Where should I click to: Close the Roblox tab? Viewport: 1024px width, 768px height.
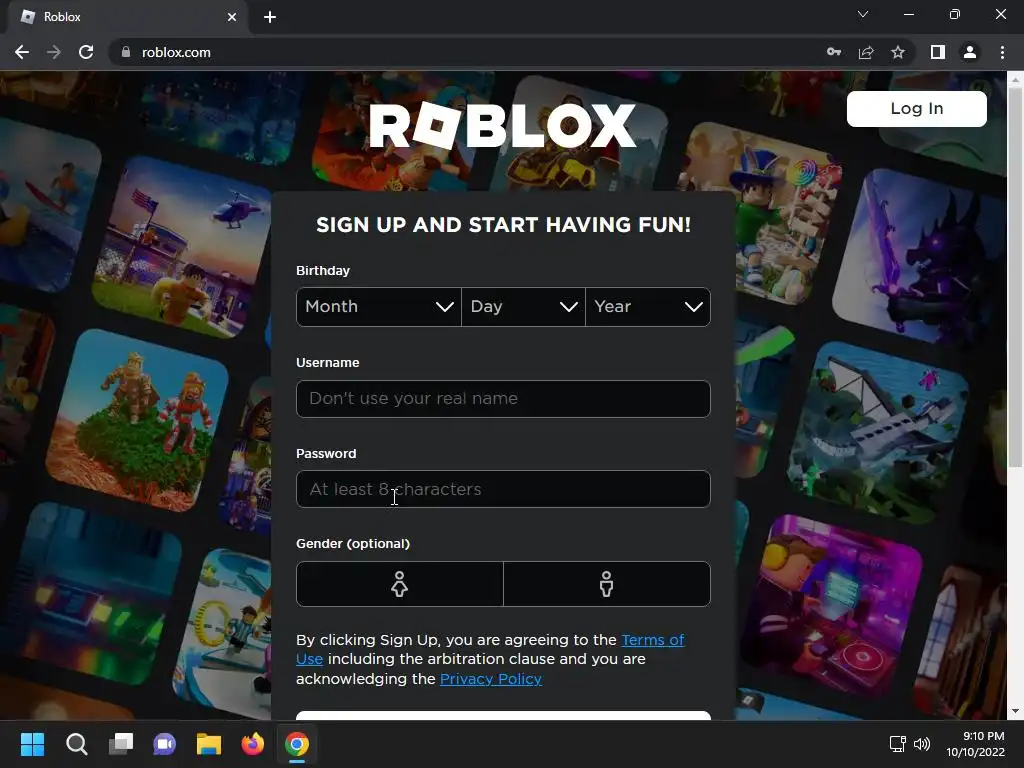[232, 17]
